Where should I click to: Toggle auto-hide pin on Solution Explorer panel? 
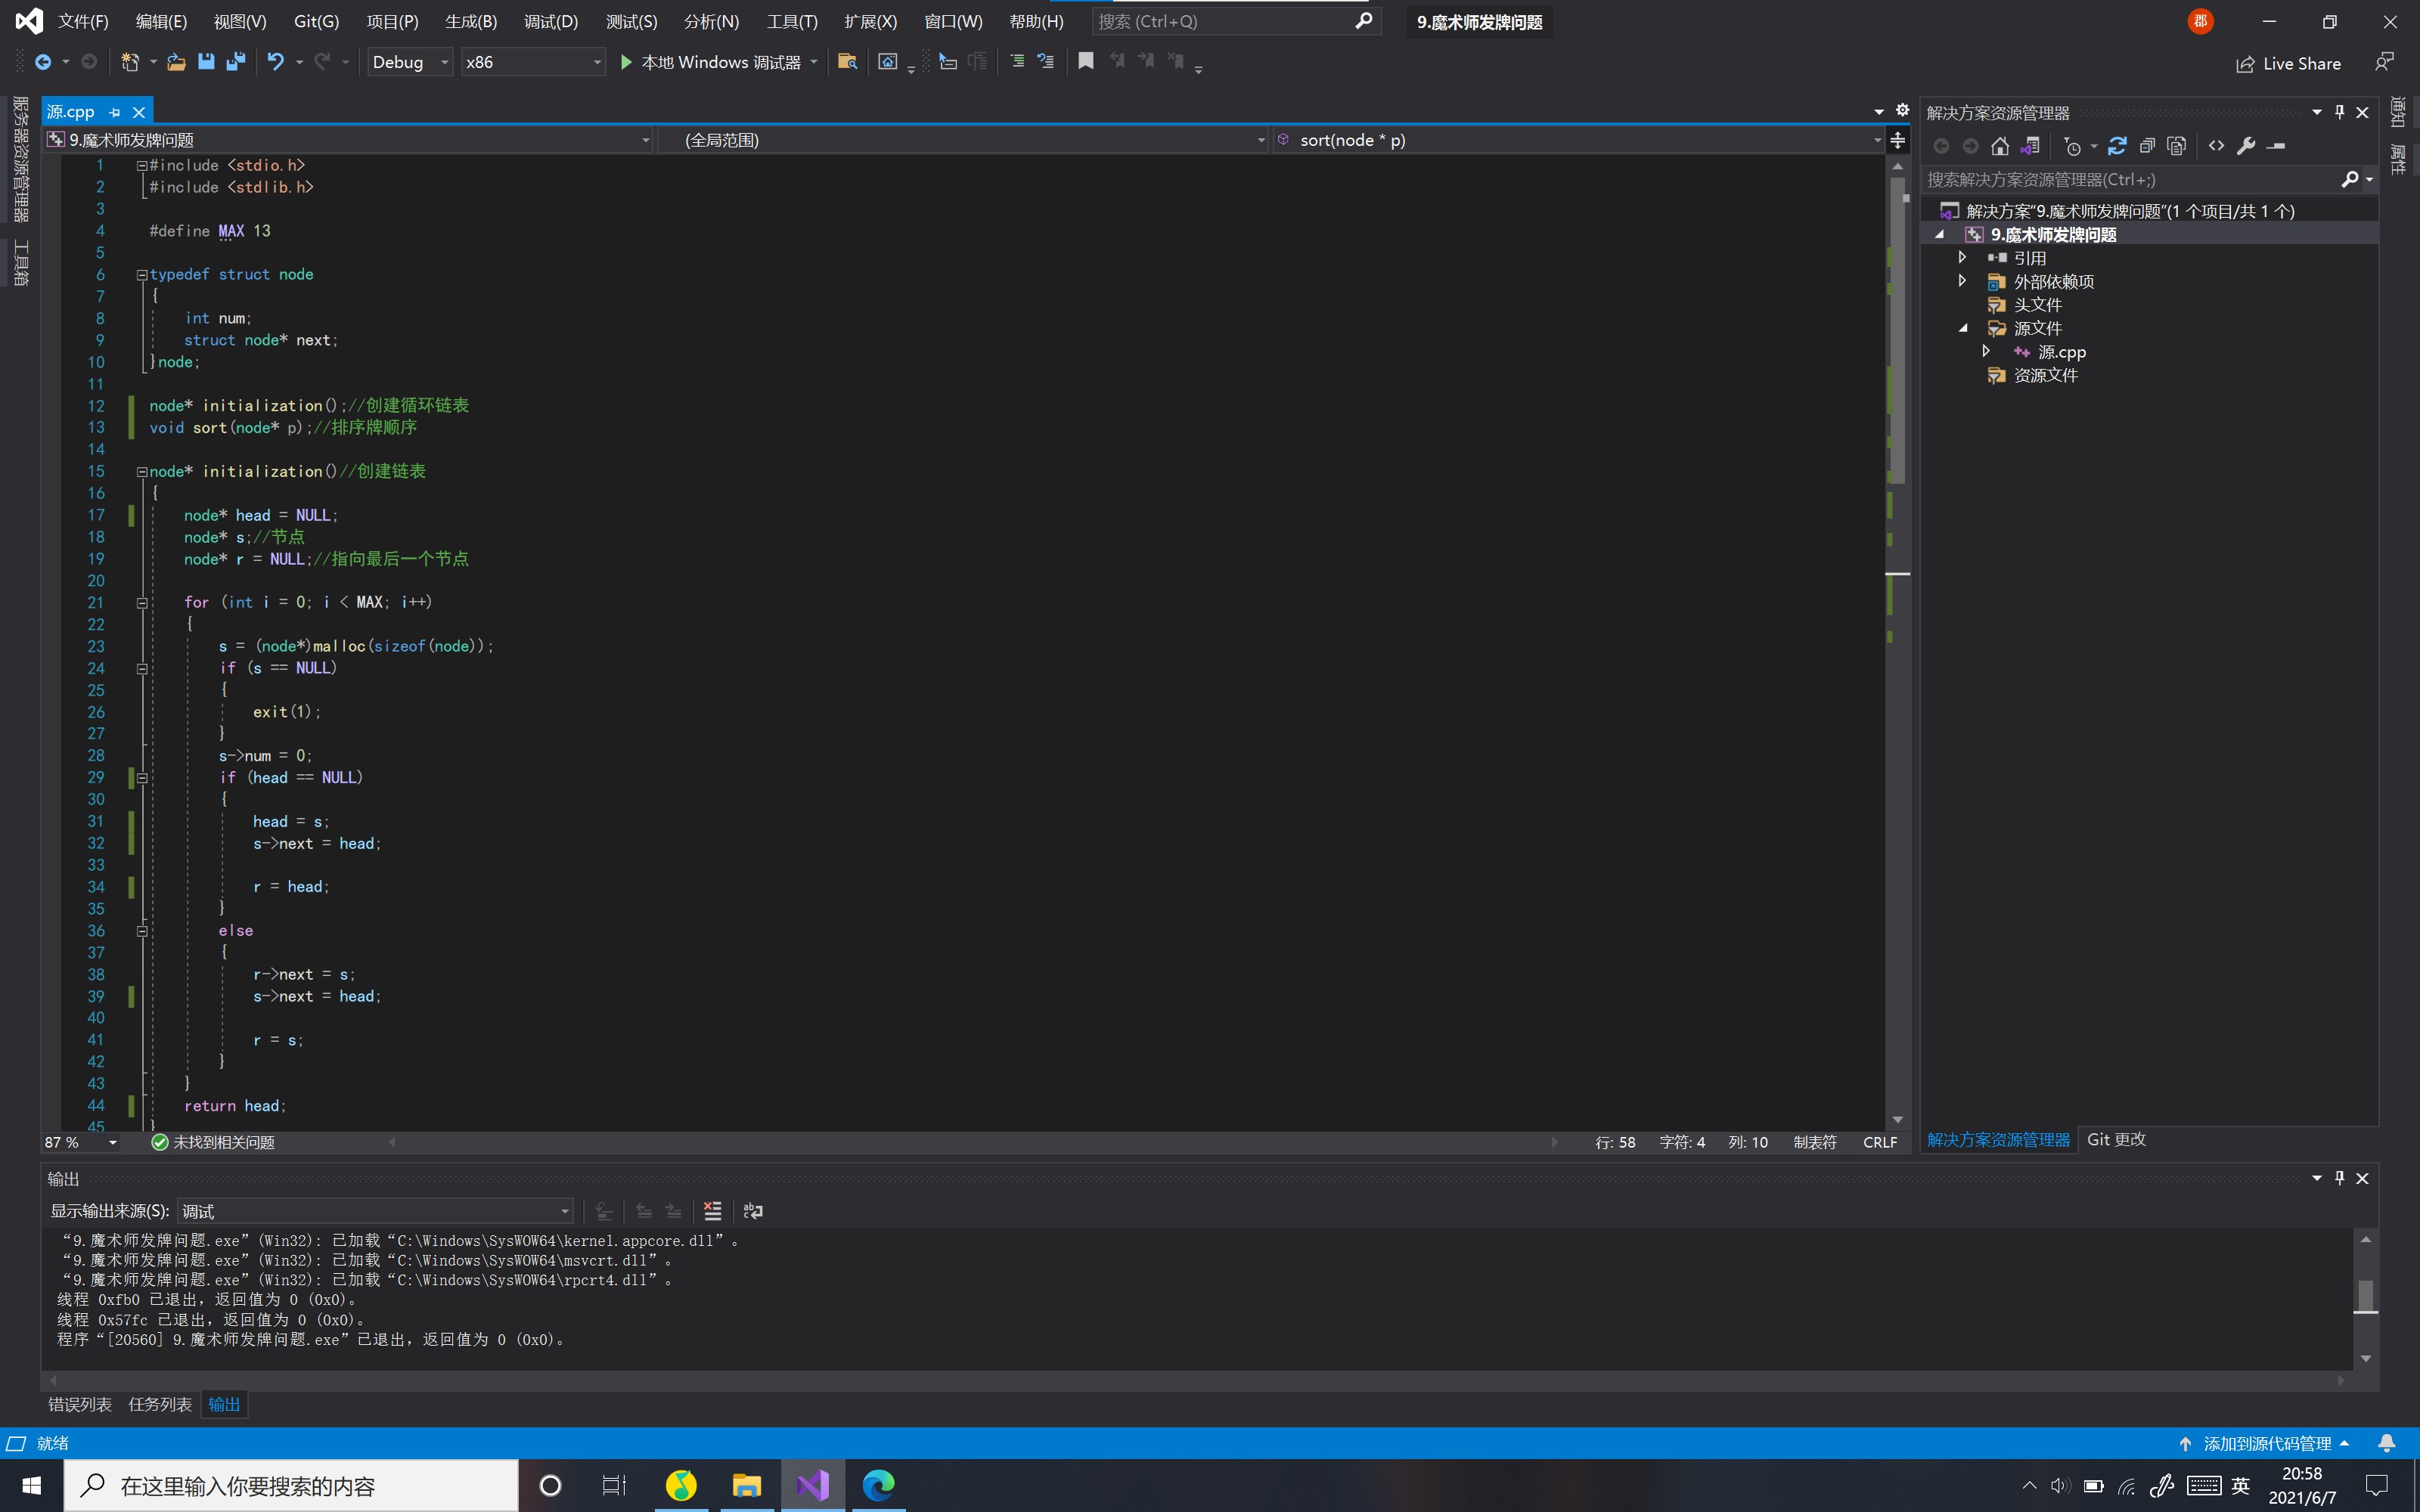(x=2339, y=112)
